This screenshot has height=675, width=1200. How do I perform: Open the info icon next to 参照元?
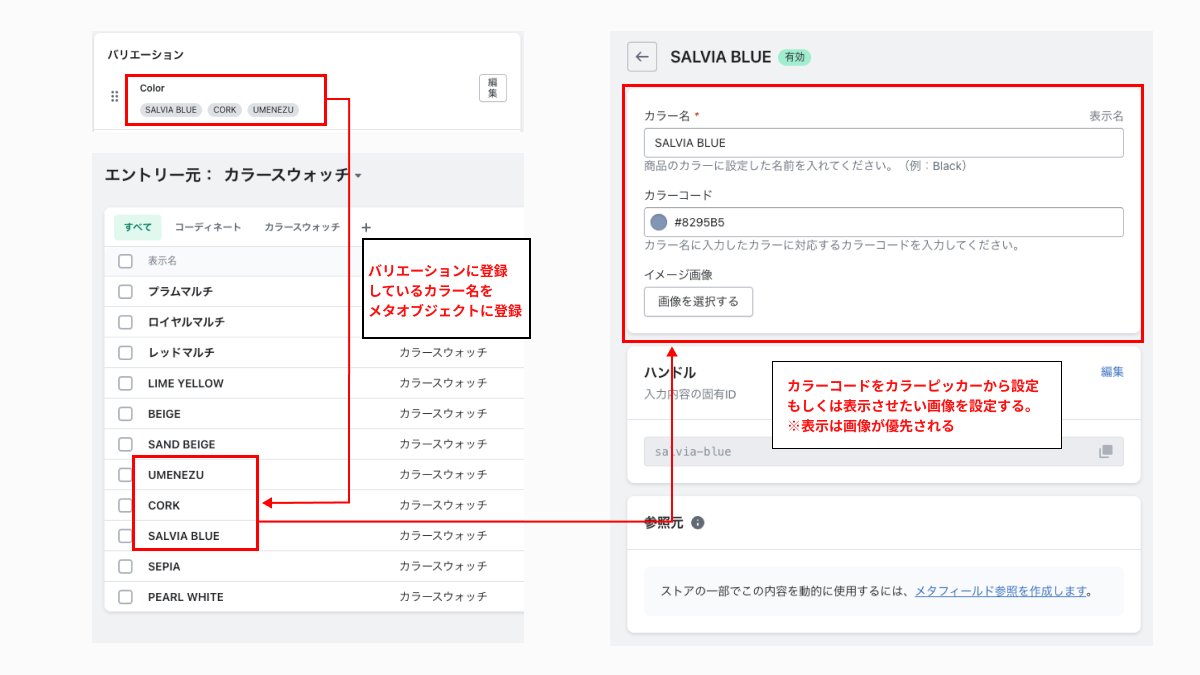coord(698,523)
